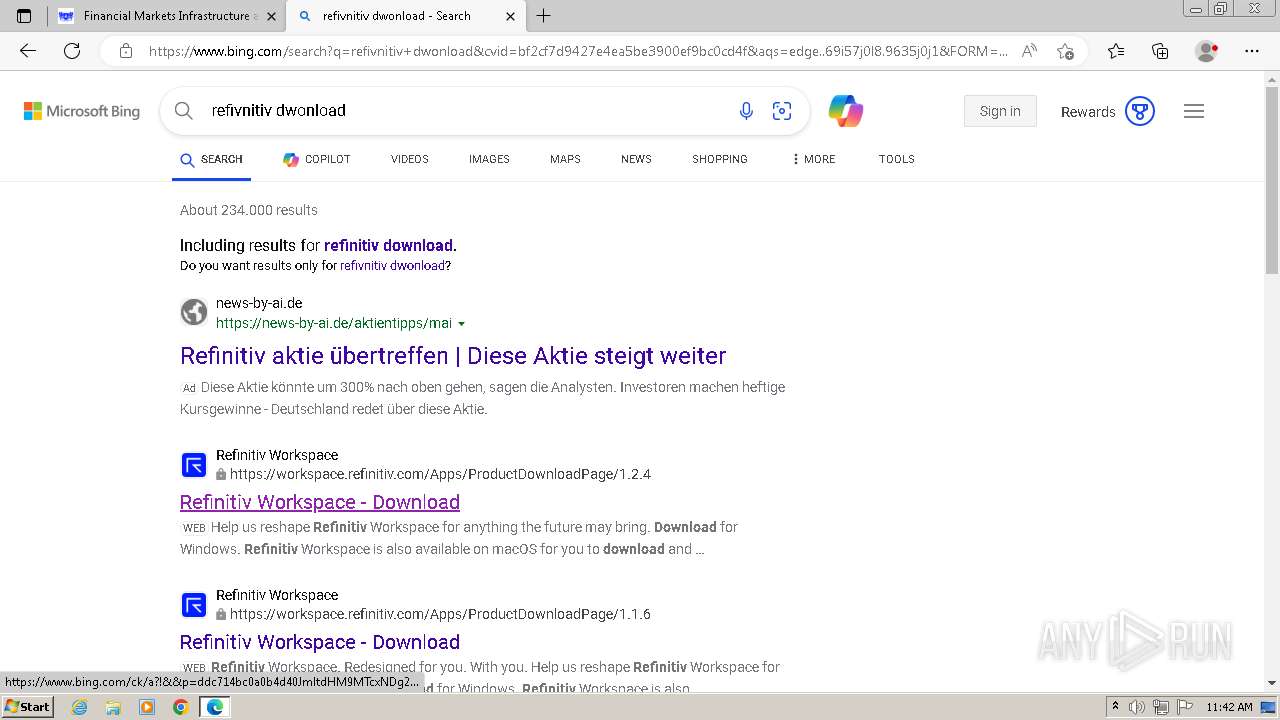Click the browser address bar URL
This screenshot has width=1280, height=720.
coord(578,51)
